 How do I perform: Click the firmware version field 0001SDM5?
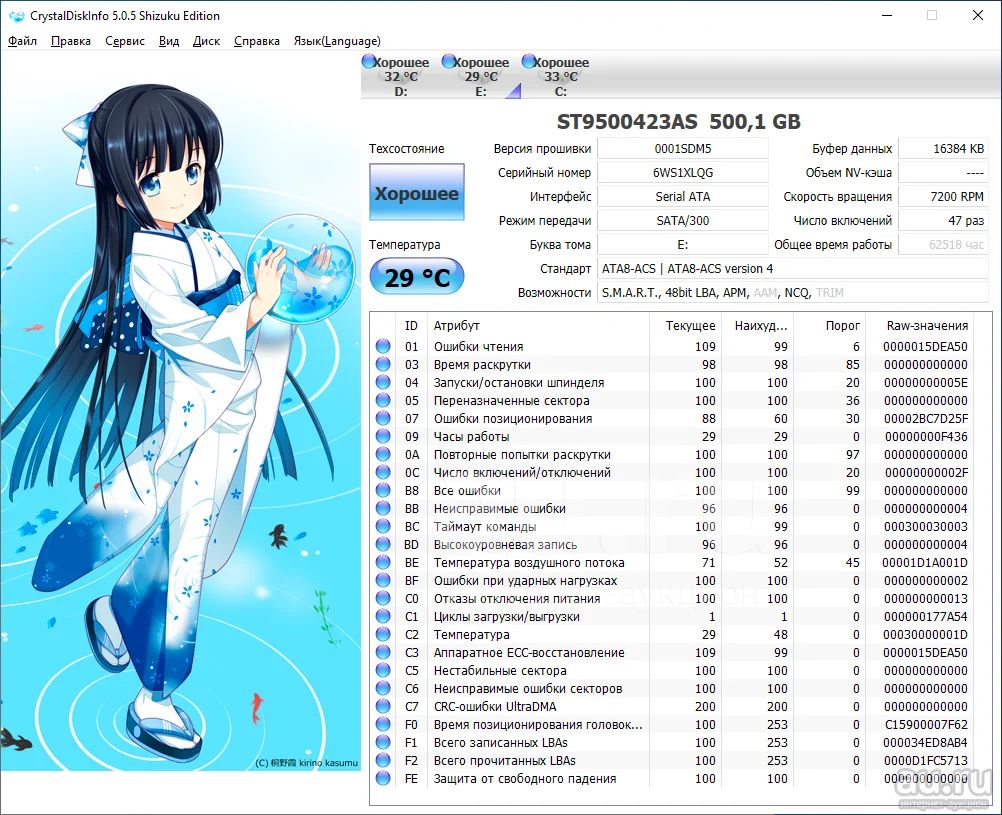682,148
